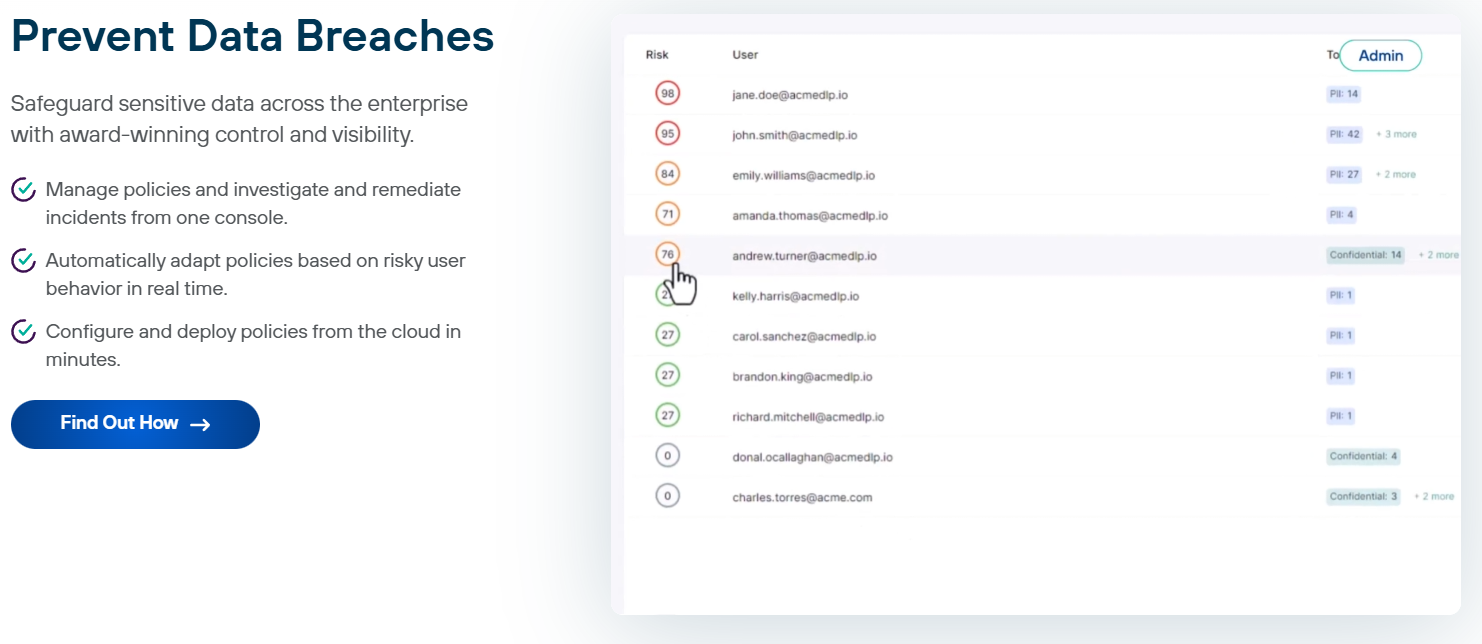Click checkmark icon next to Automatically adapt policies

[23, 261]
